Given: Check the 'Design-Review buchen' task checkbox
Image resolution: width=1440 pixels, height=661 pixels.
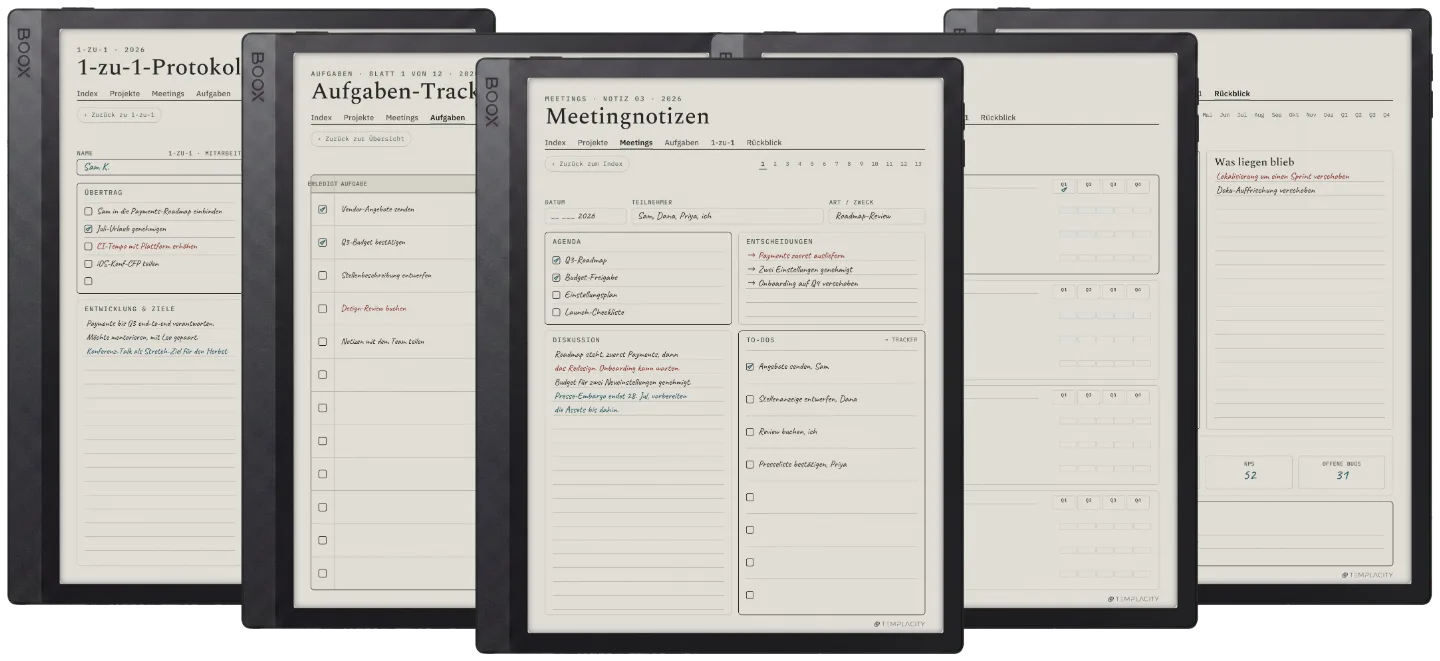Looking at the screenshot, I should coord(322,308).
